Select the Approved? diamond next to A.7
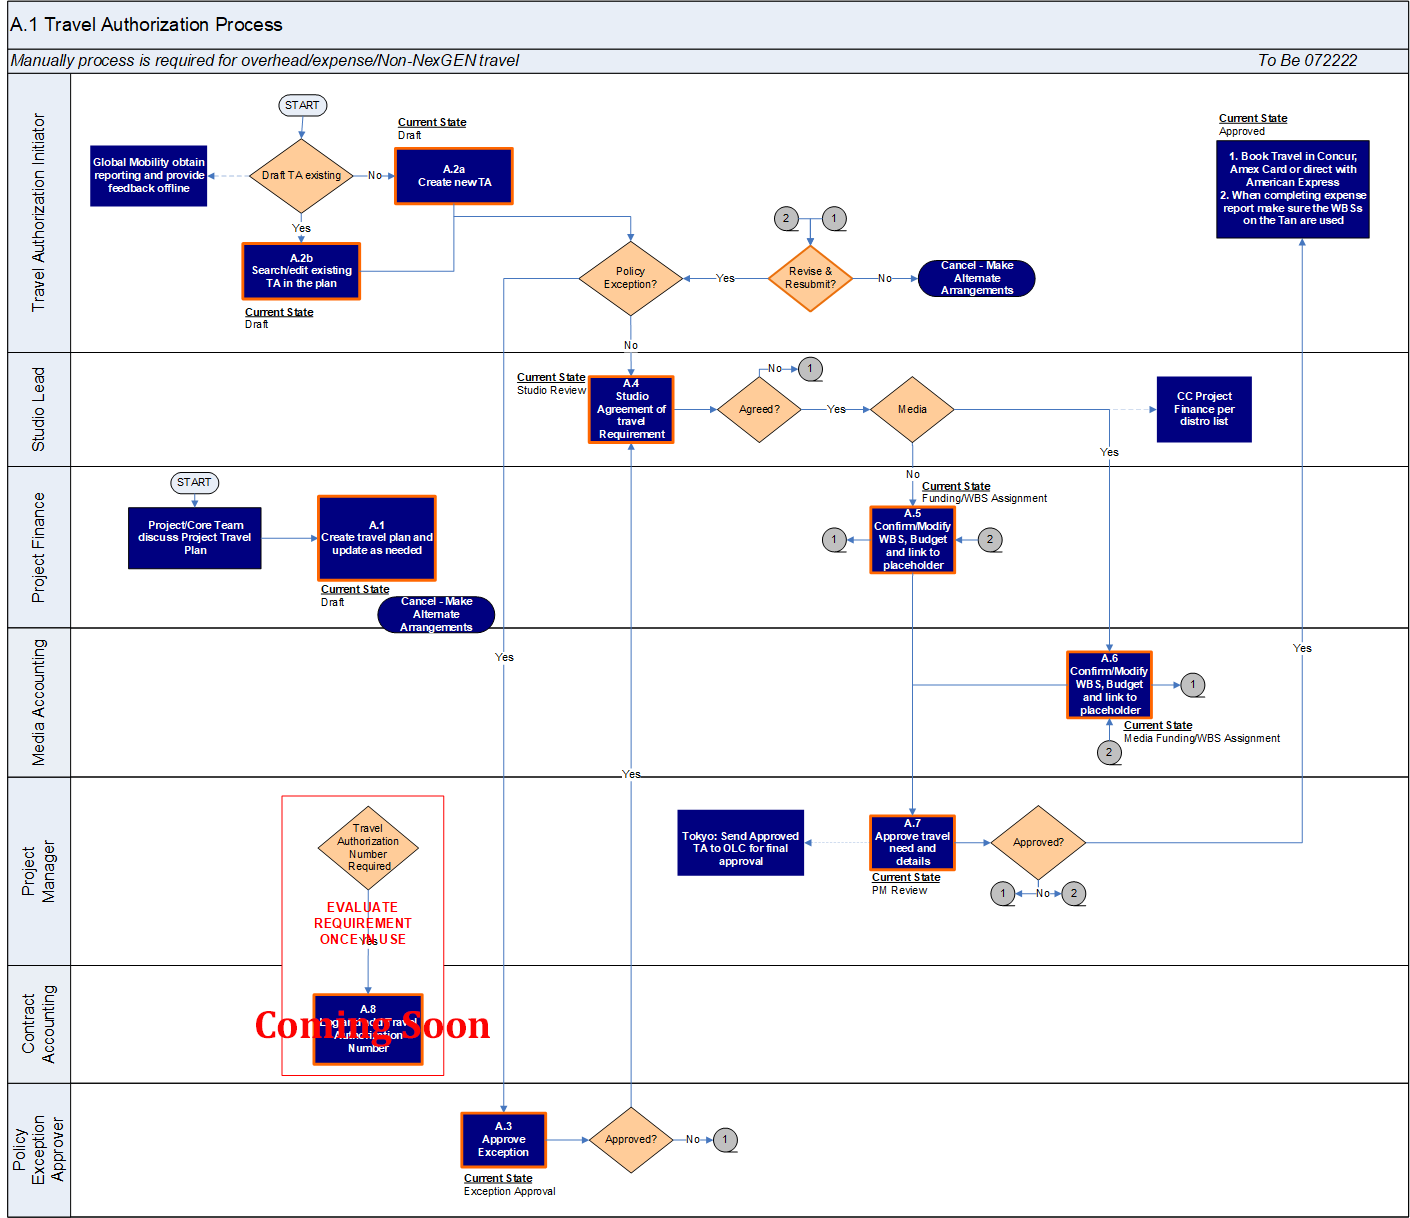Viewport: 1410px width, 1218px height. (x=1038, y=842)
